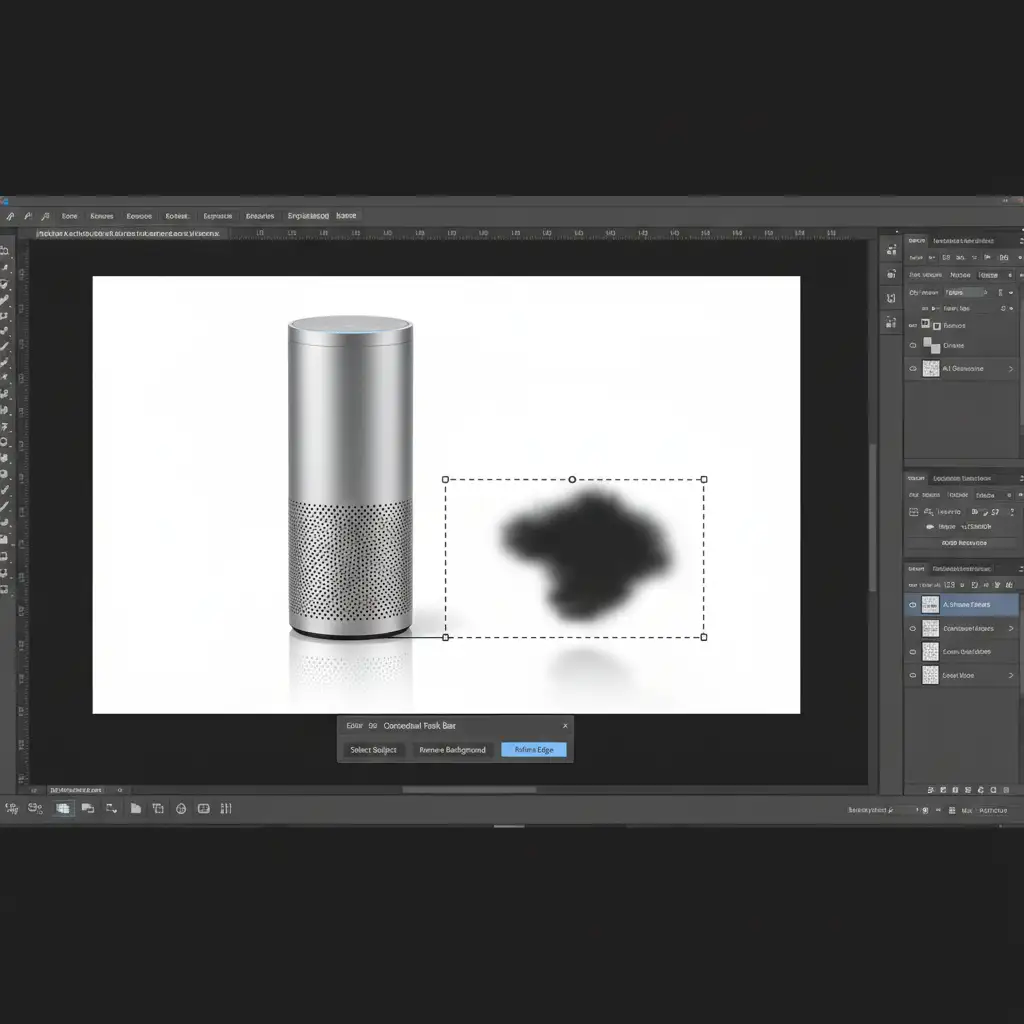Click the top icon in the collapsed right dock strip
Image resolution: width=1024 pixels, height=1024 pixels.
tap(891, 250)
